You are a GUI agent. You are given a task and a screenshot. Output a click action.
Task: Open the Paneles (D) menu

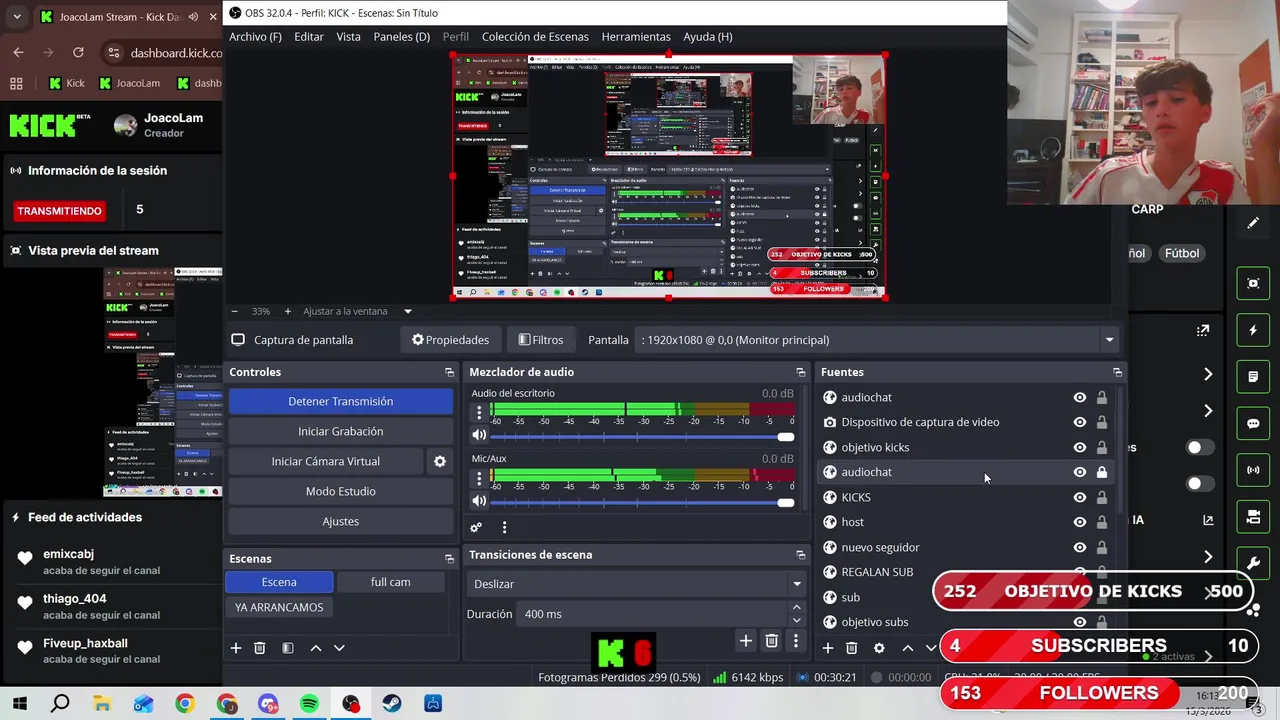[x=401, y=36]
